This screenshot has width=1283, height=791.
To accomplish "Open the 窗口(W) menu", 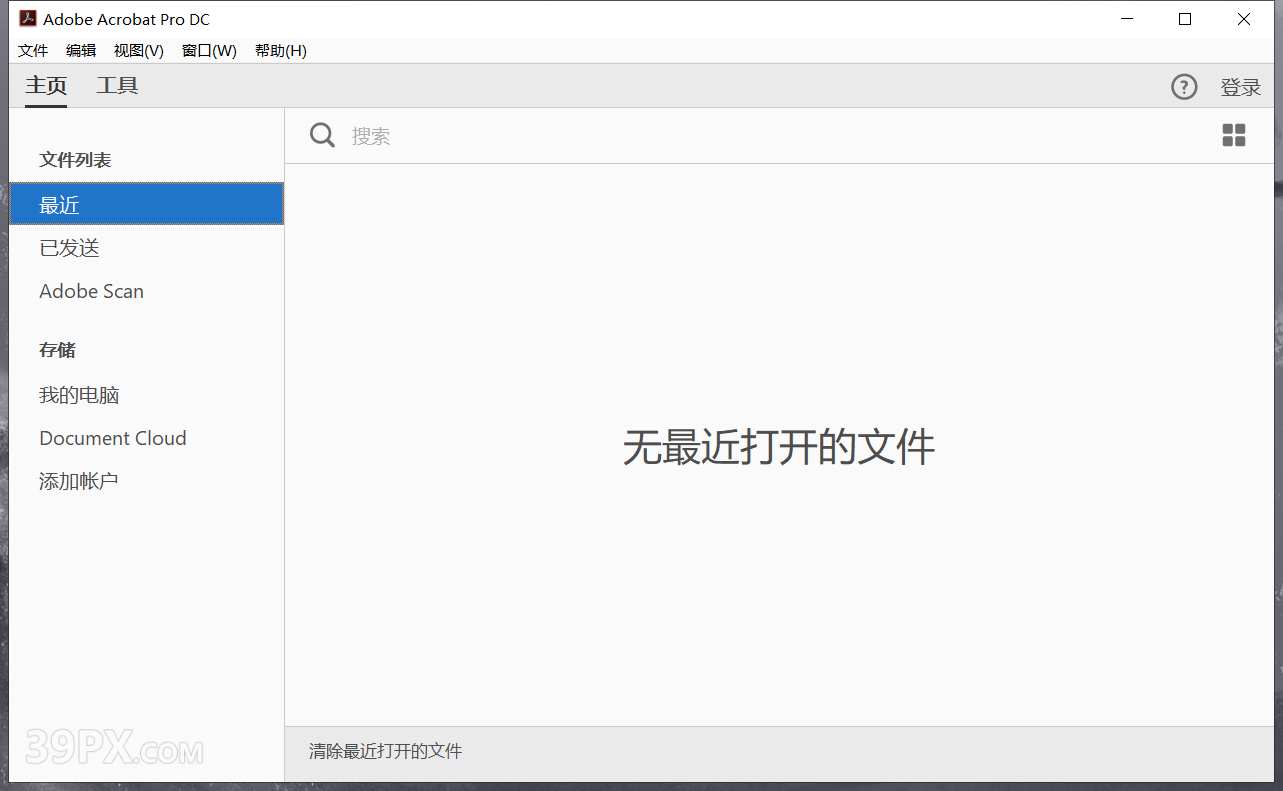I will click(209, 51).
